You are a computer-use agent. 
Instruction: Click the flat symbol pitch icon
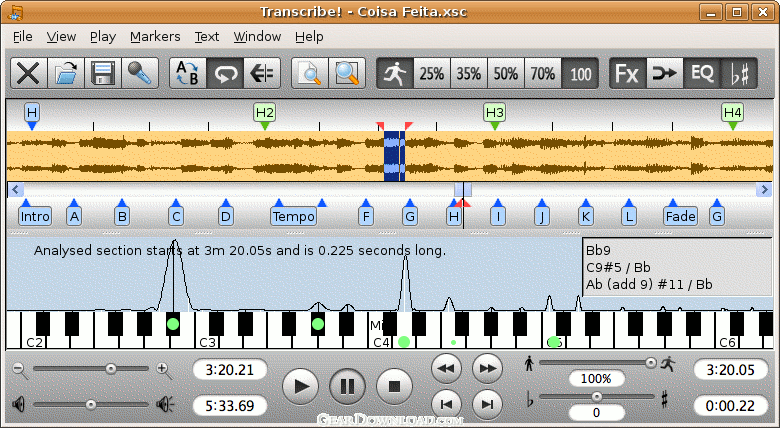(530, 399)
